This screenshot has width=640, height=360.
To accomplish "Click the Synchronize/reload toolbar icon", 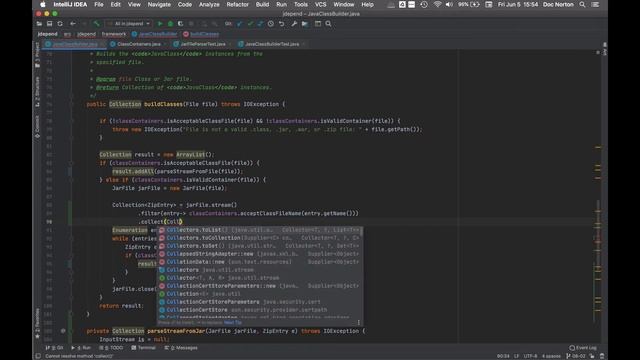I will pyautogui.click(x=60, y=24).
